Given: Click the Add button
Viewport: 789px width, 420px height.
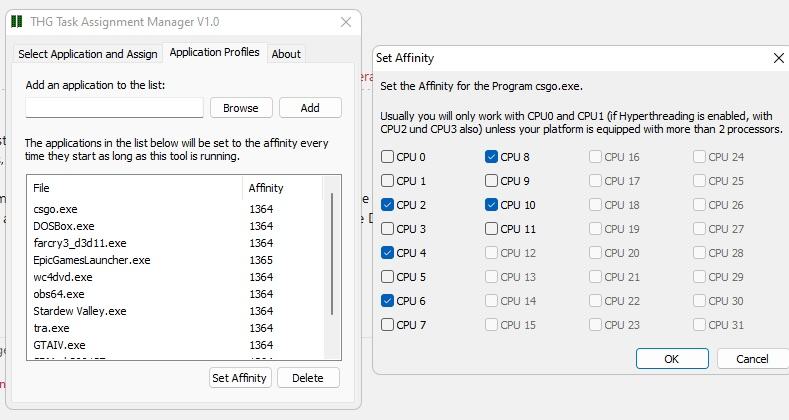Looking at the screenshot, I should pos(310,108).
